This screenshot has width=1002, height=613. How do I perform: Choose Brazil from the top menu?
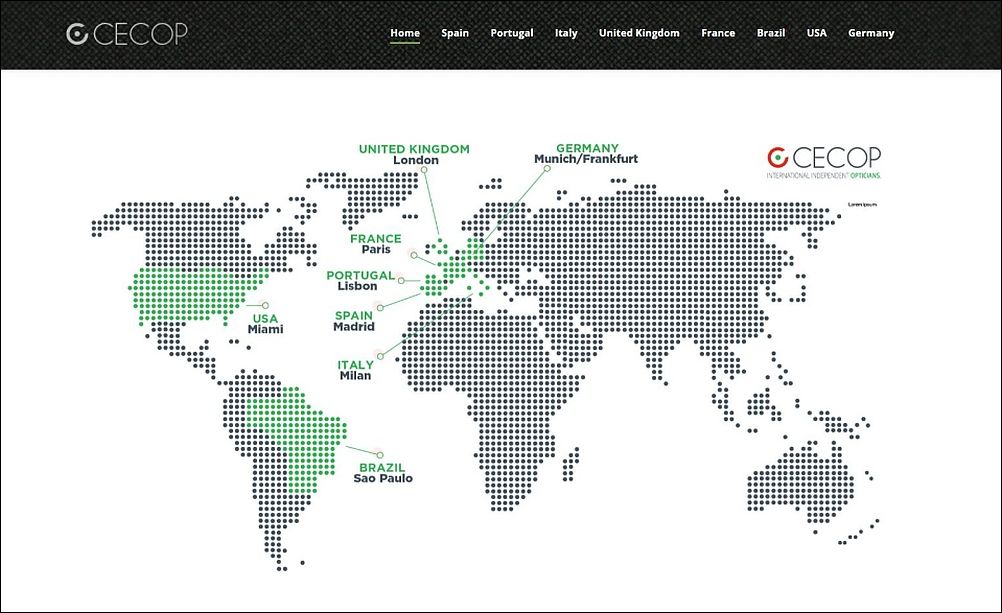tap(771, 33)
